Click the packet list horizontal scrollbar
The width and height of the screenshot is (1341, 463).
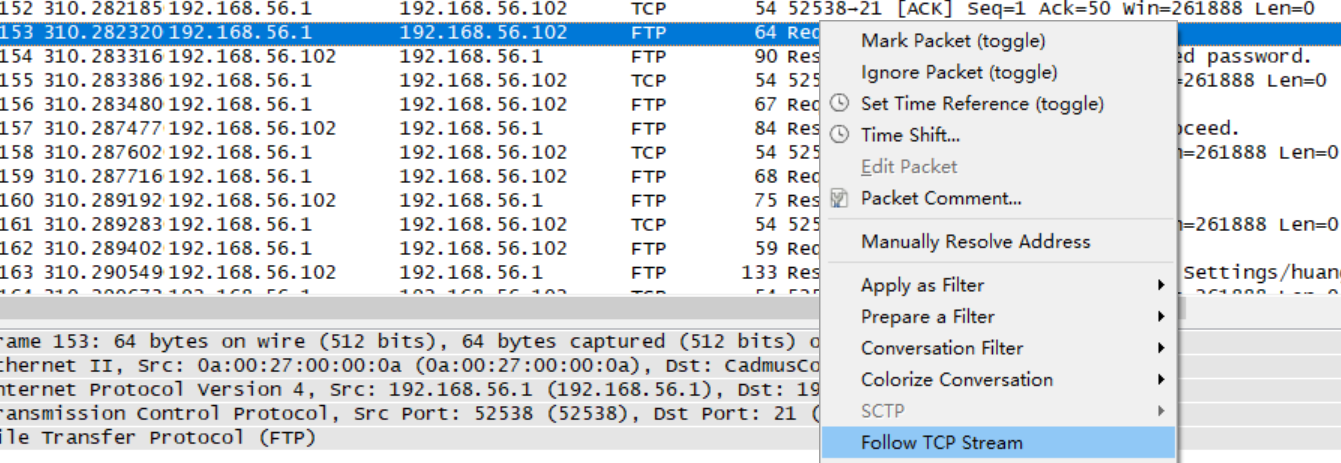pos(410,308)
